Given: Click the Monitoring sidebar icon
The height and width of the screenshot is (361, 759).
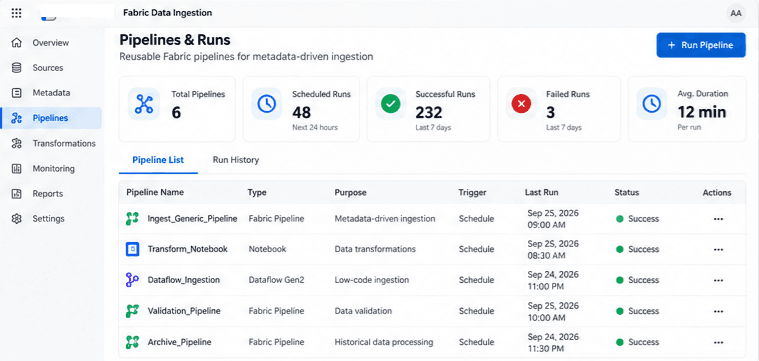Looking at the screenshot, I should pyautogui.click(x=17, y=168).
